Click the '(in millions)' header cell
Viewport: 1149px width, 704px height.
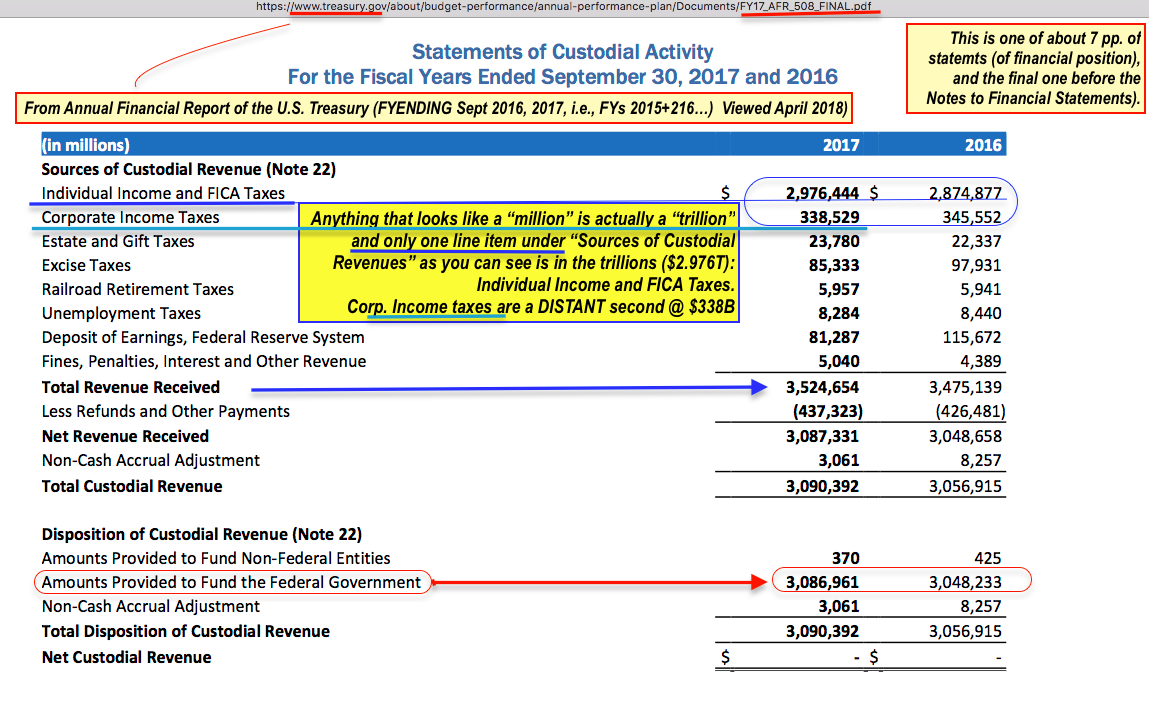click(x=86, y=145)
